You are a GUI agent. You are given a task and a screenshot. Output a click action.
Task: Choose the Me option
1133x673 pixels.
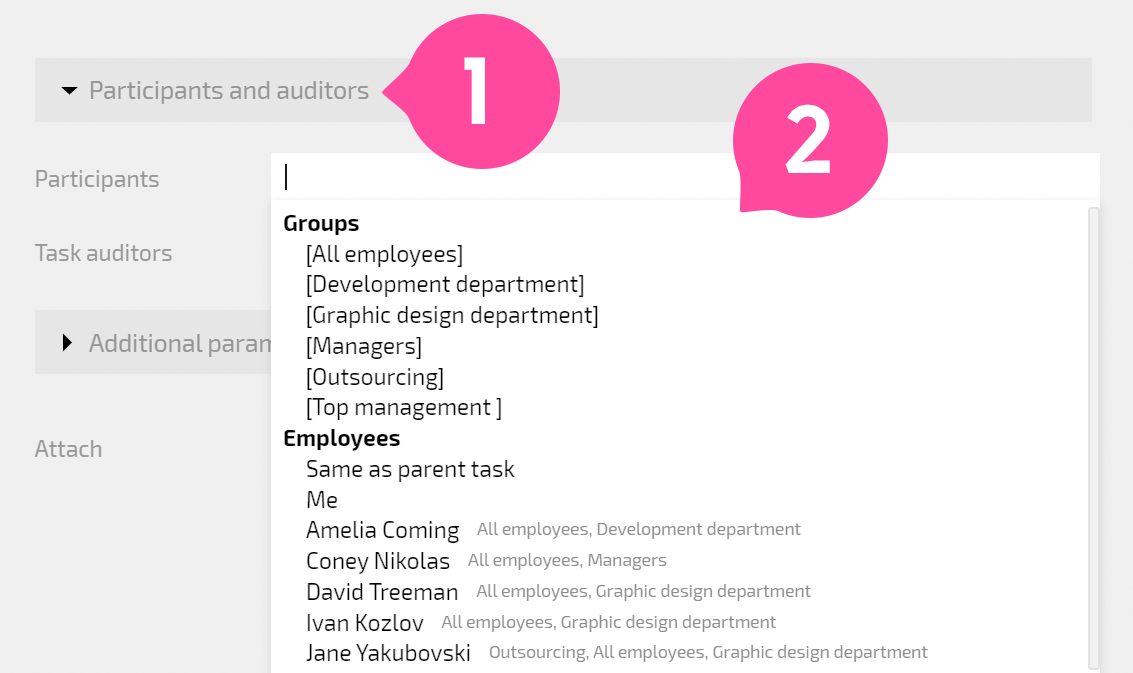pos(322,500)
